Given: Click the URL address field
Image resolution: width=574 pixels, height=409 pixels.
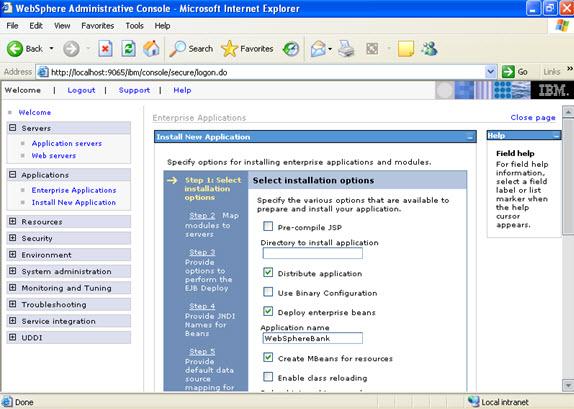Looking at the screenshot, I should (267, 72).
